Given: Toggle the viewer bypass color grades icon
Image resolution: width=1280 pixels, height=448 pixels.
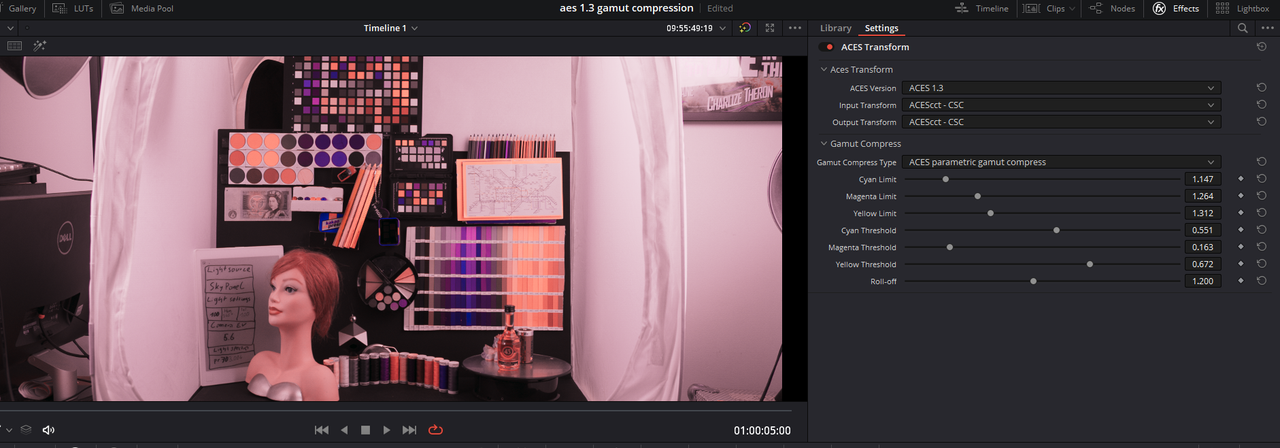Looking at the screenshot, I should click(745, 28).
